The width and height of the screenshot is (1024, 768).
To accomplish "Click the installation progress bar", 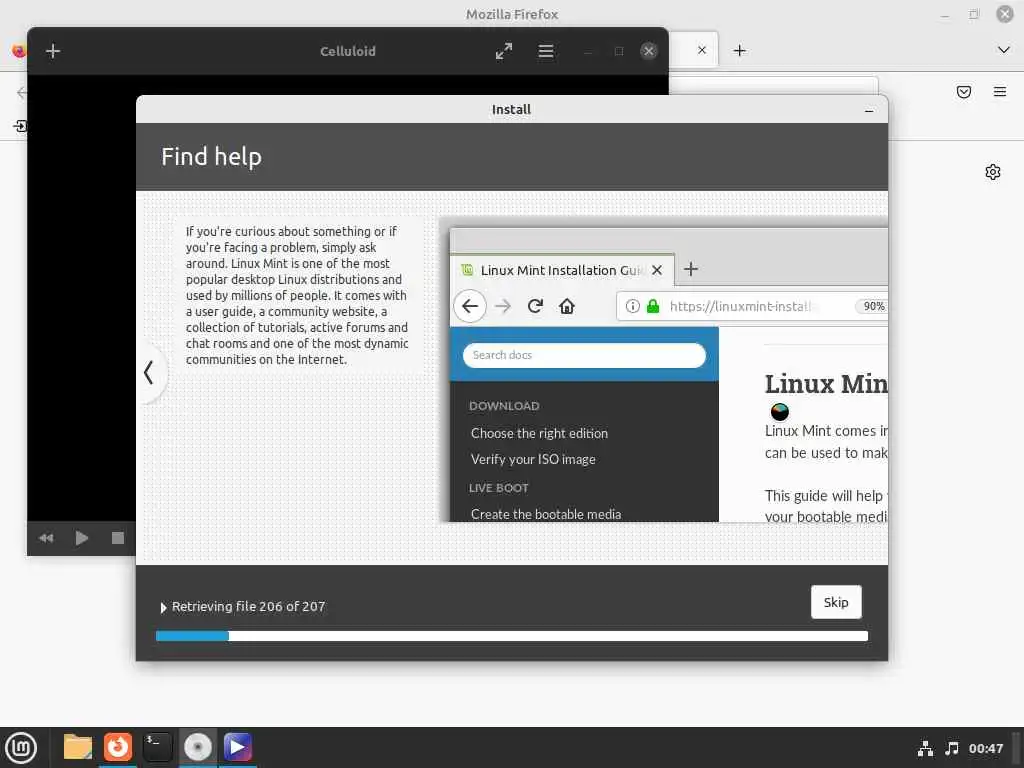I will click(511, 636).
